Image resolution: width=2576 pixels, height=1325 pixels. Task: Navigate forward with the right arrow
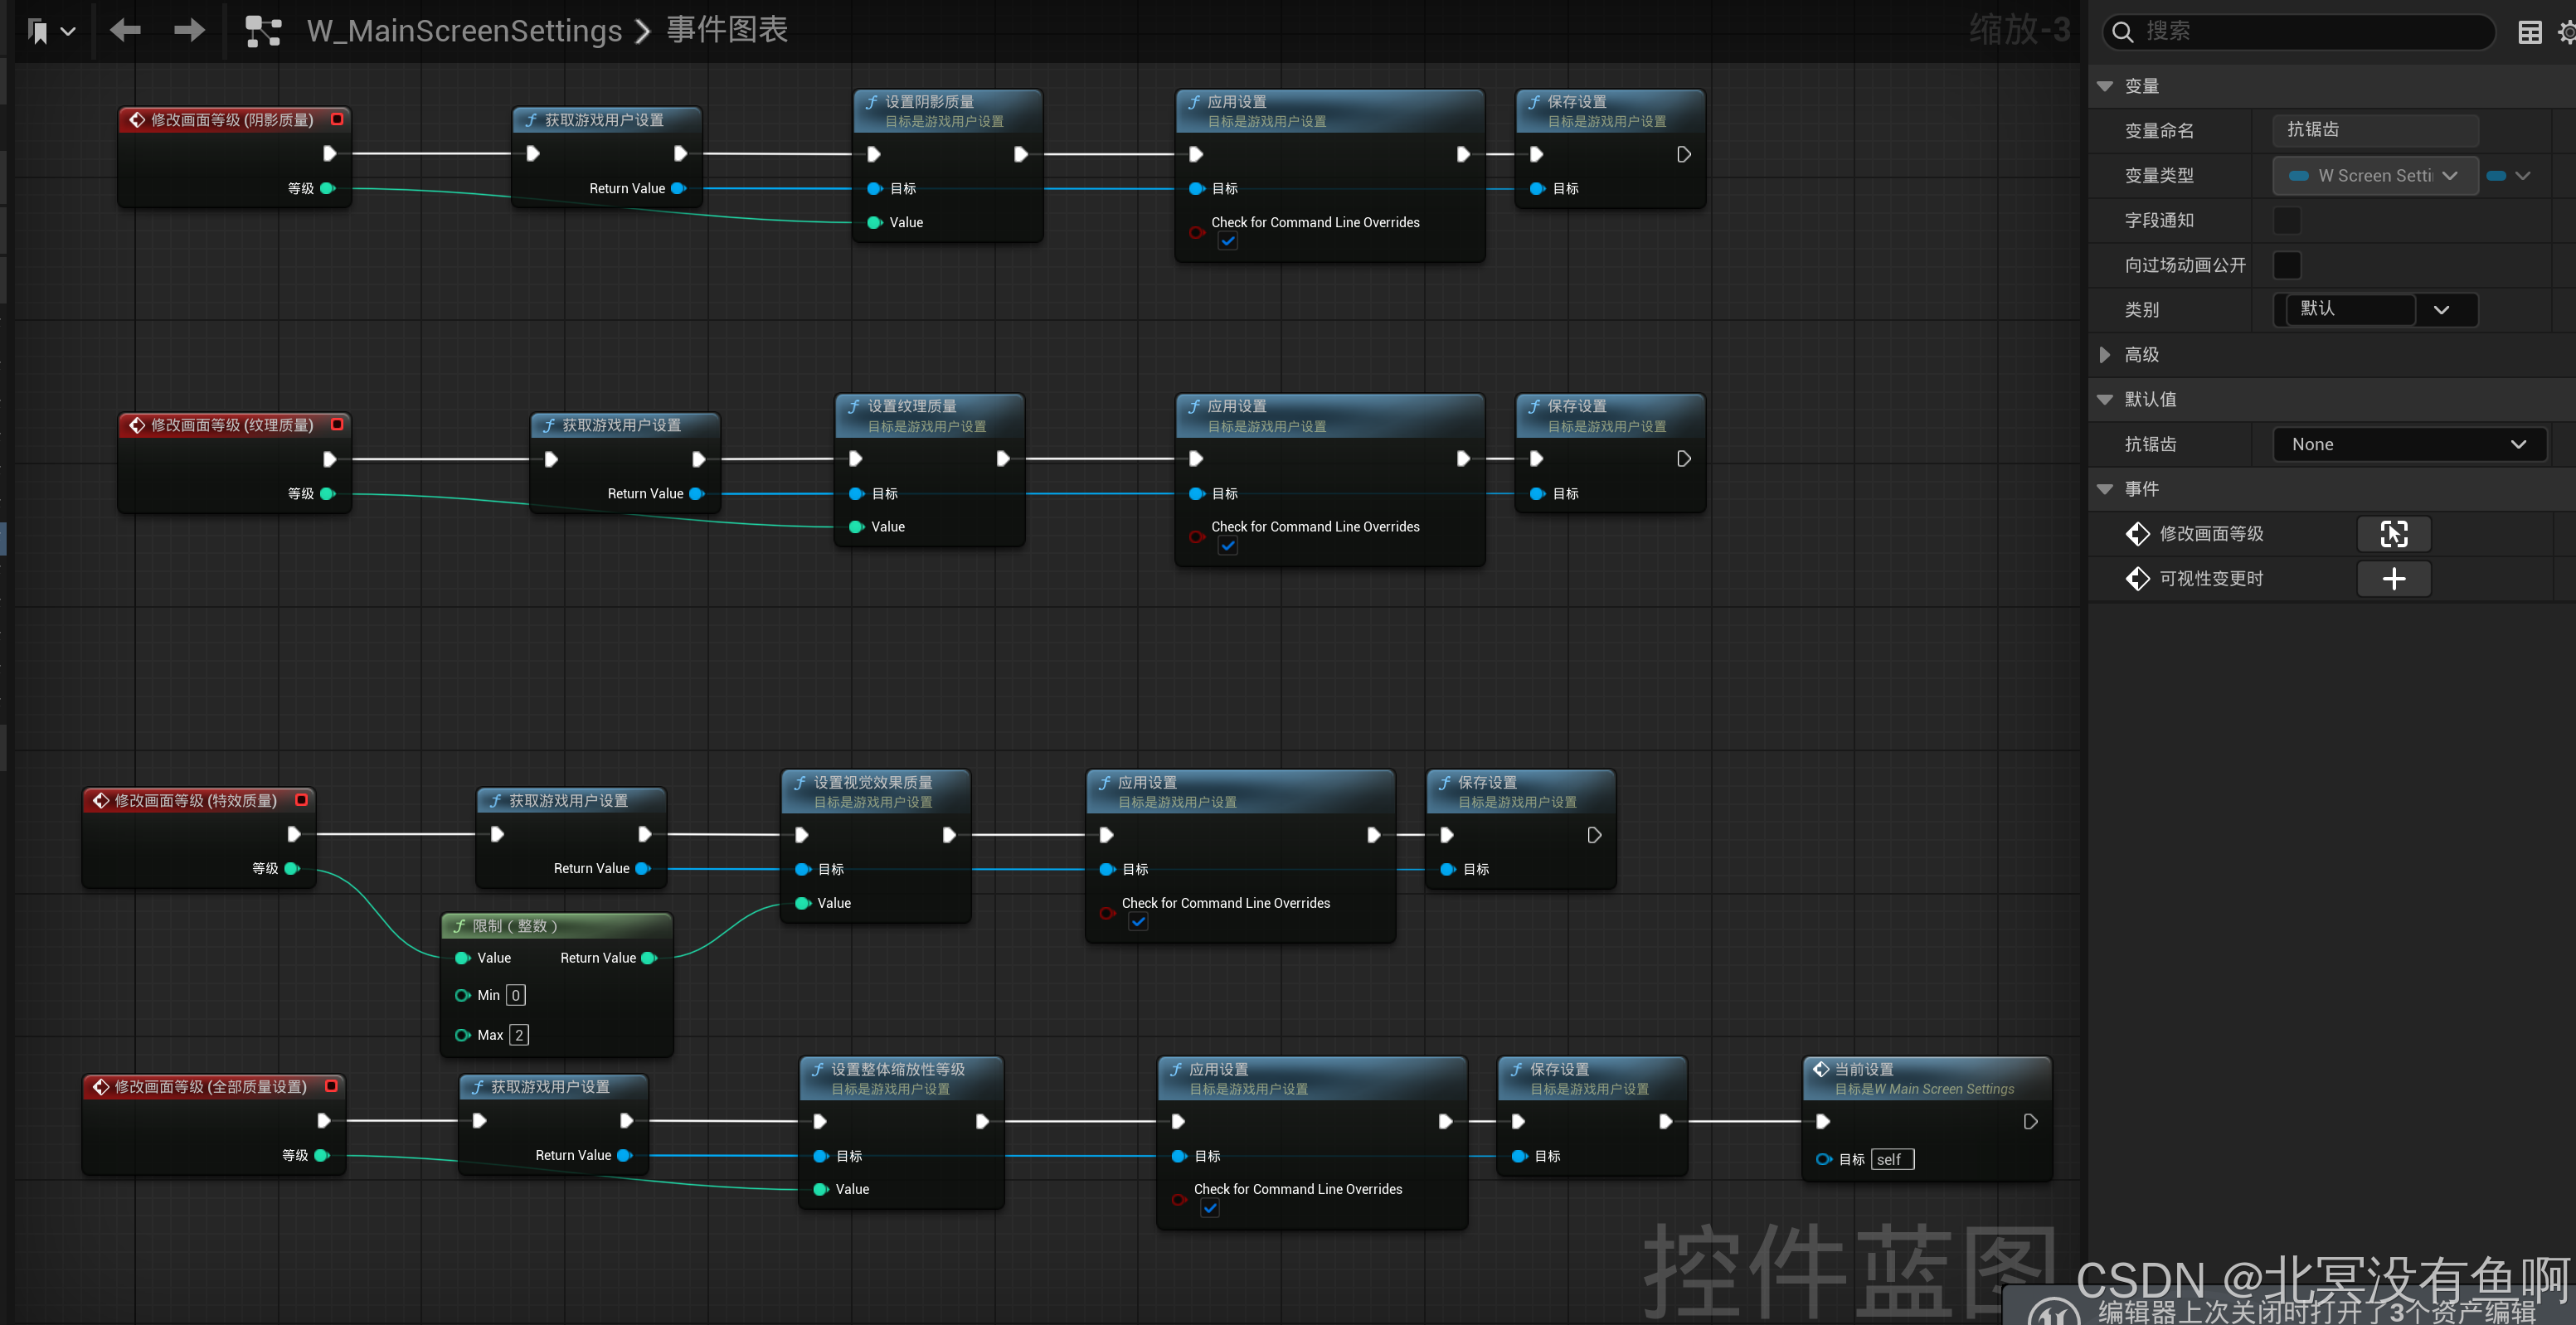189,31
